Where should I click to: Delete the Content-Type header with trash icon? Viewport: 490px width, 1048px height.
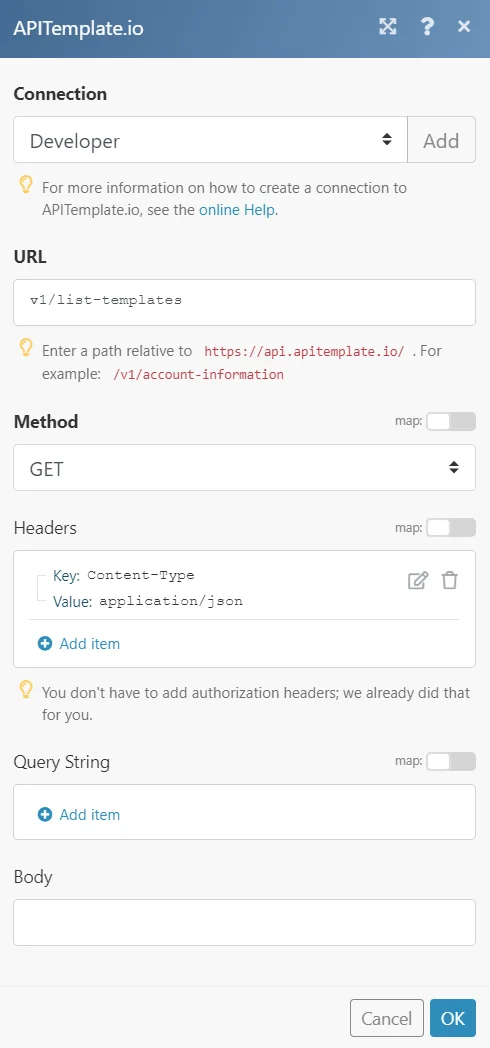450,581
